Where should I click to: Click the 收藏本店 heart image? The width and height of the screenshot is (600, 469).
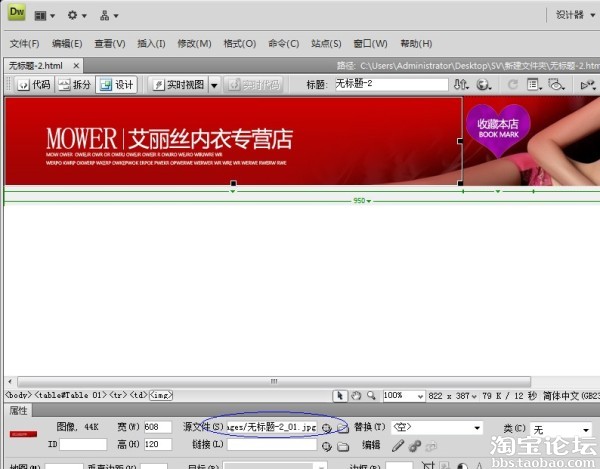[498, 130]
